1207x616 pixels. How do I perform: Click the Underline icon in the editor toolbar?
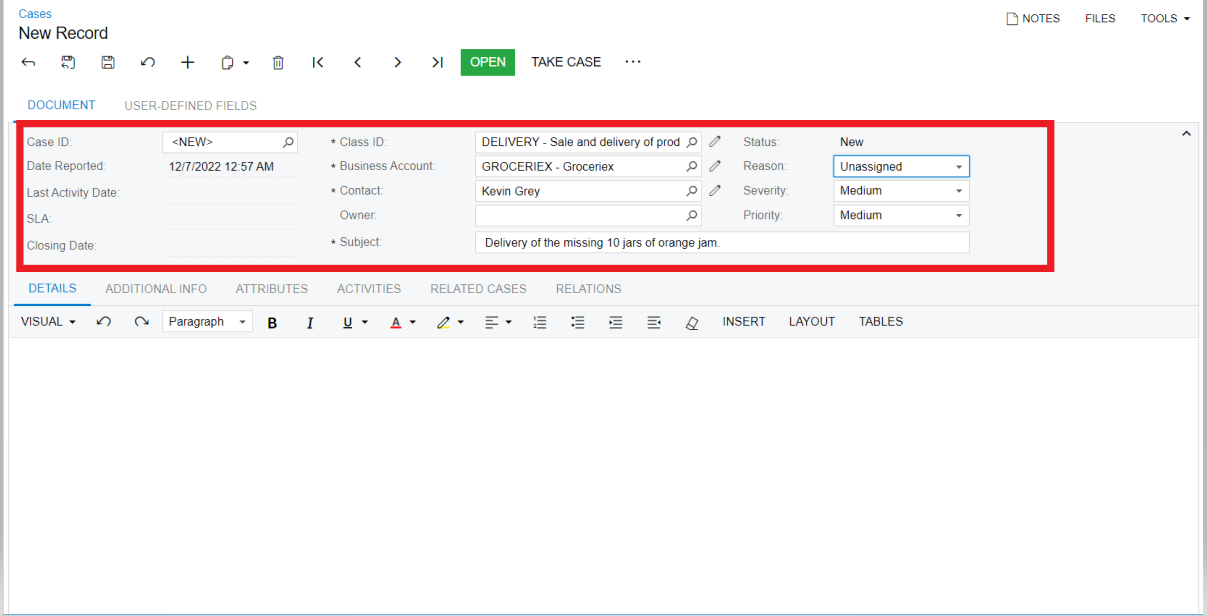347,321
